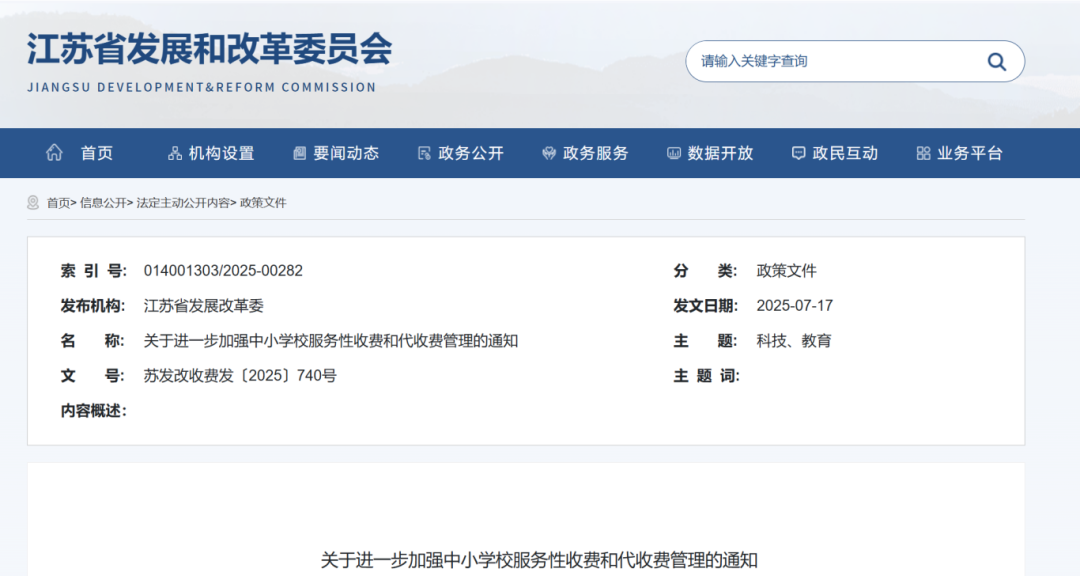Click the 机构设置 organization icon
1080x576 pixels.
pyautogui.click(x=175, y=154)
